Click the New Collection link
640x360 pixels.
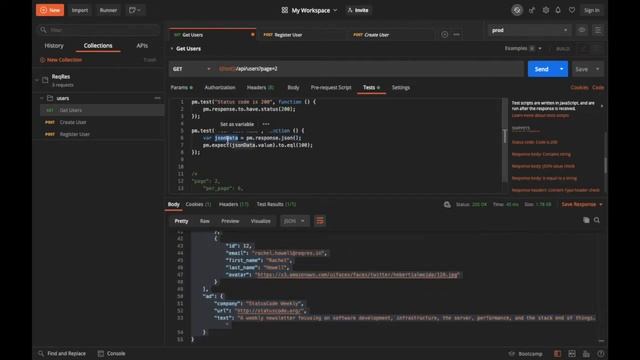[61, 60]
